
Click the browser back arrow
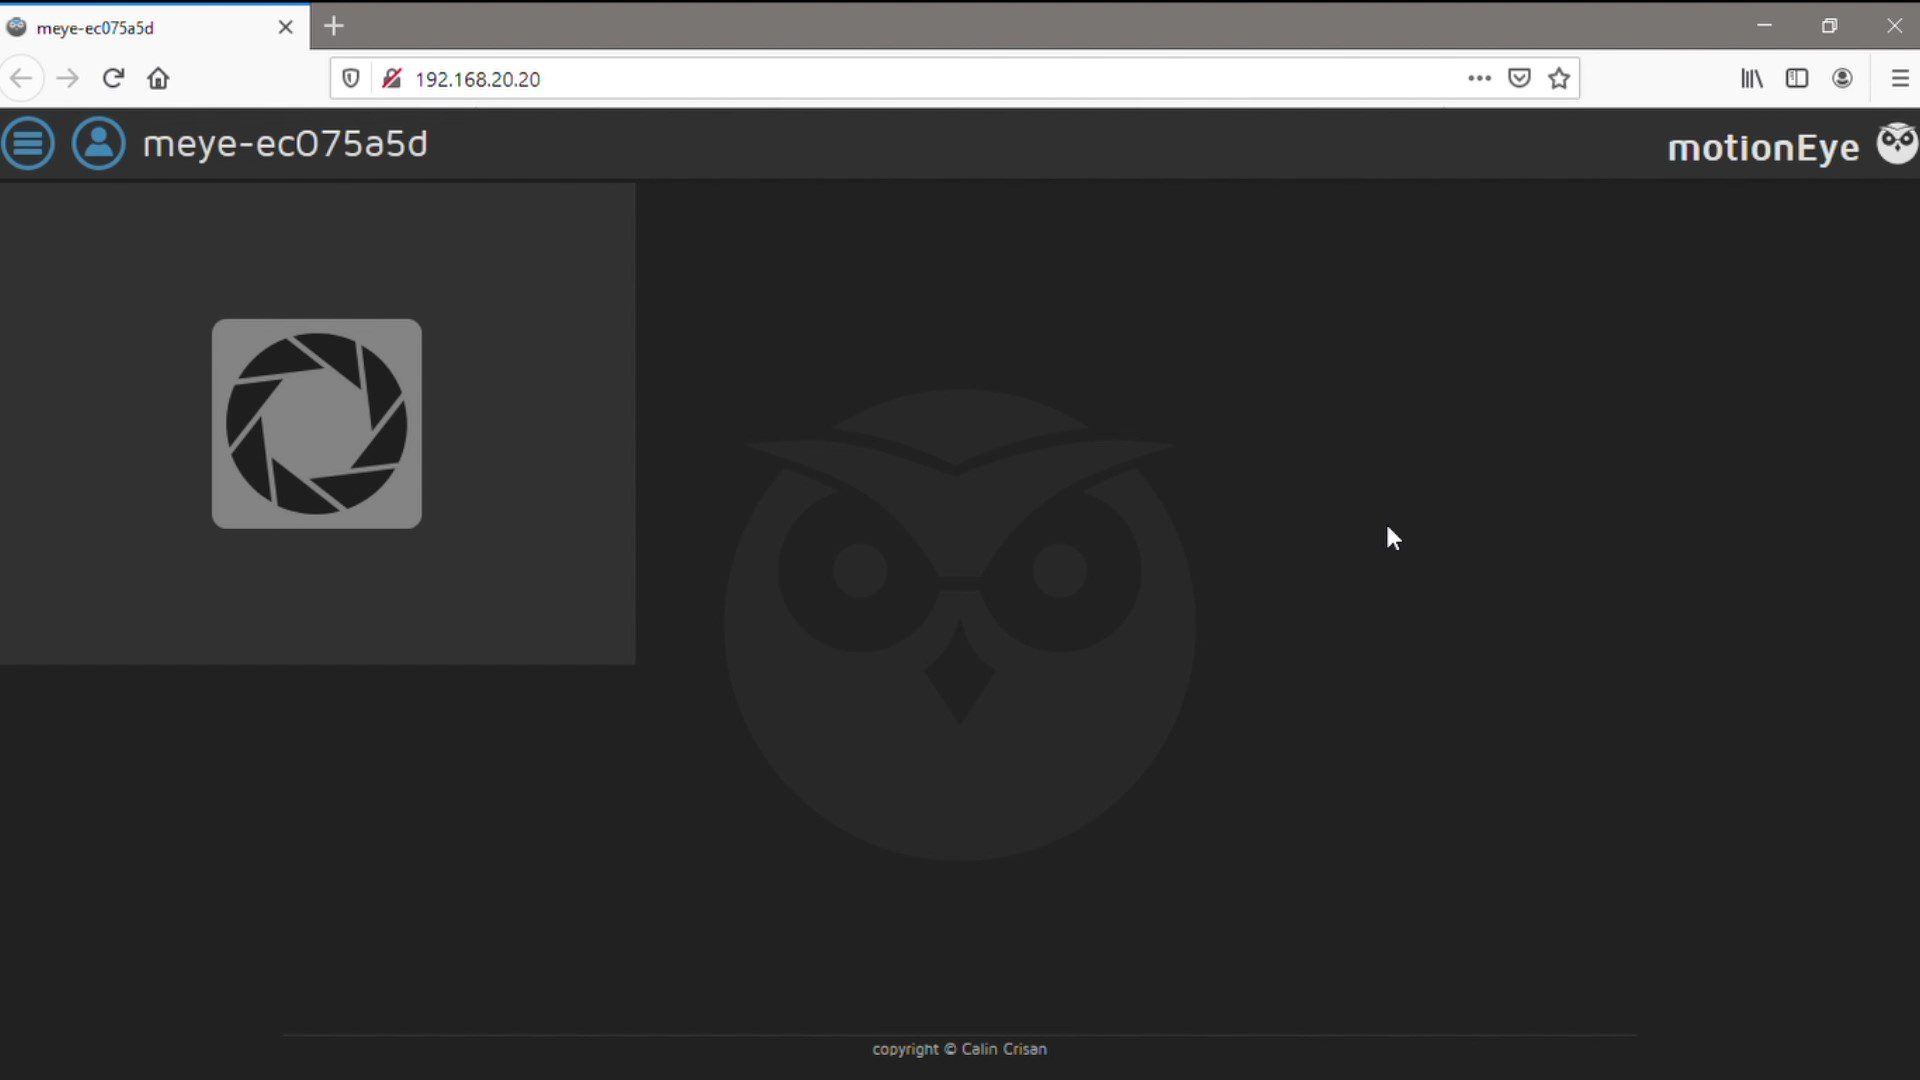(x=22, y=78)
